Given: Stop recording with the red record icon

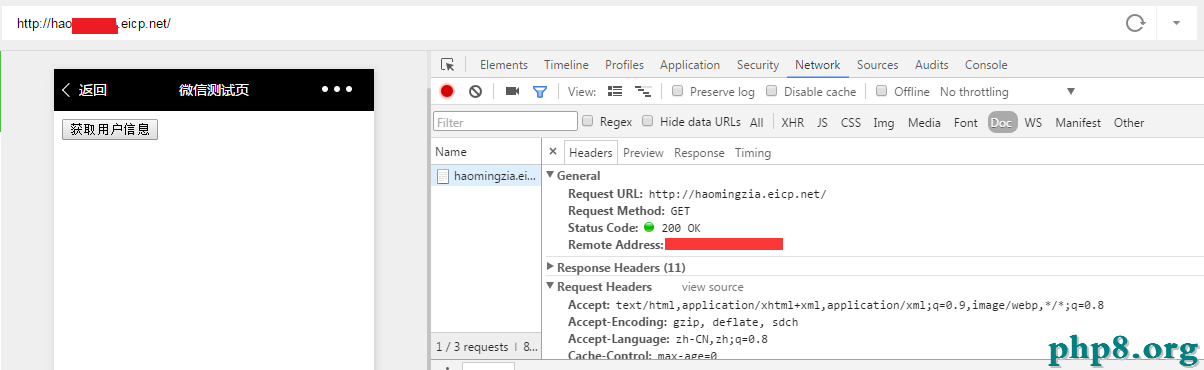Looking at the screenshot, I should coord(447,91).
